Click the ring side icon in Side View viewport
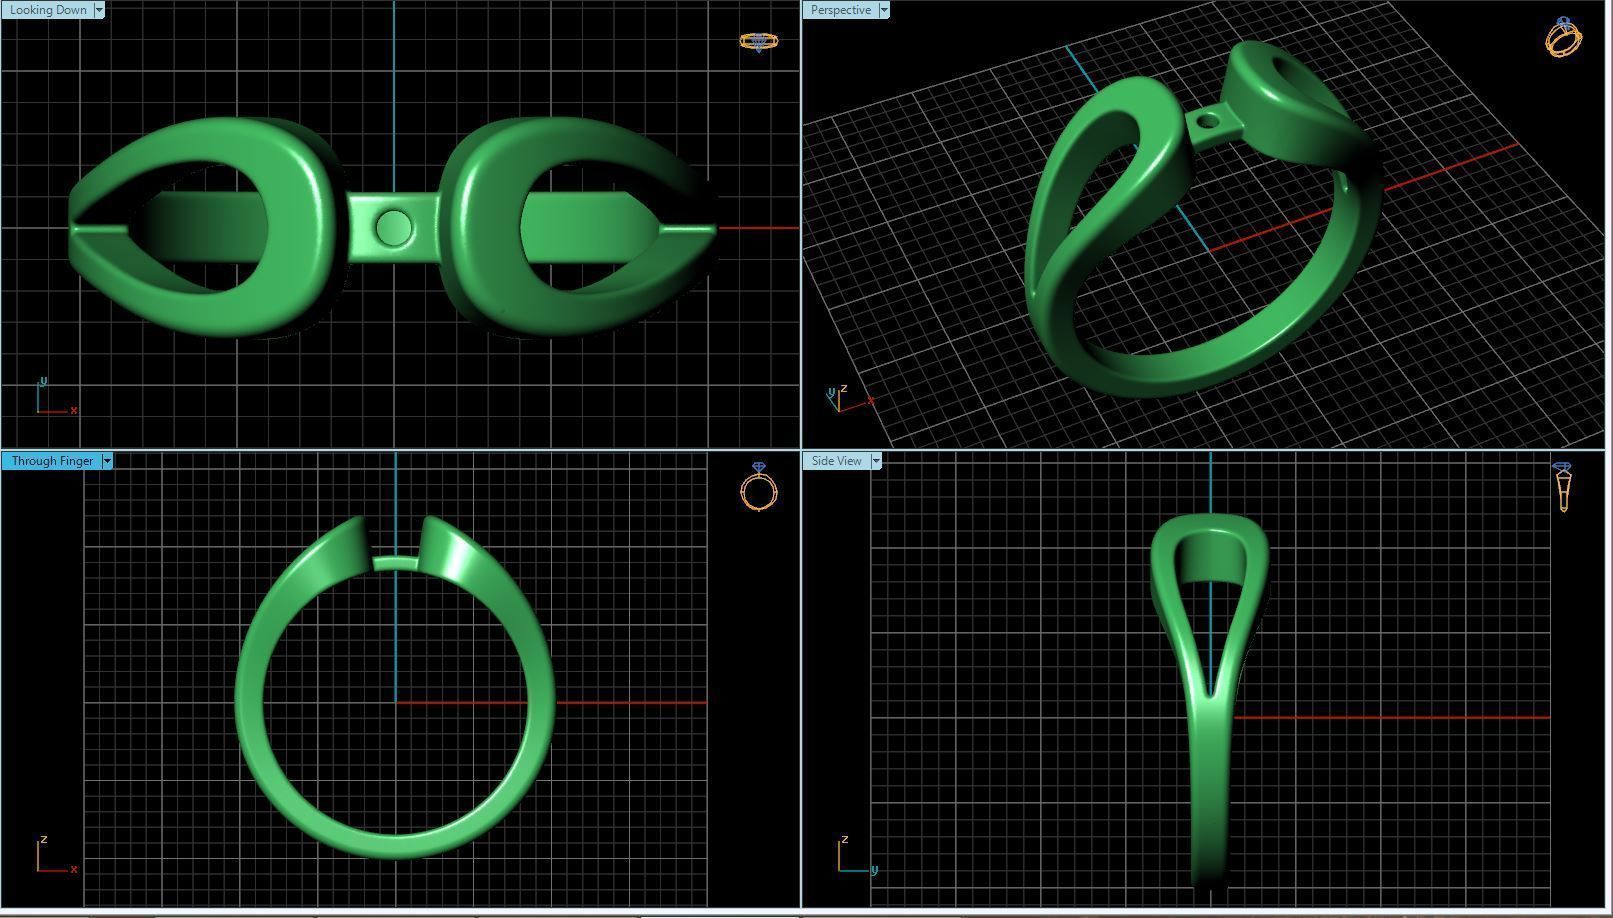The image size is (1613, 918). 1562,487
